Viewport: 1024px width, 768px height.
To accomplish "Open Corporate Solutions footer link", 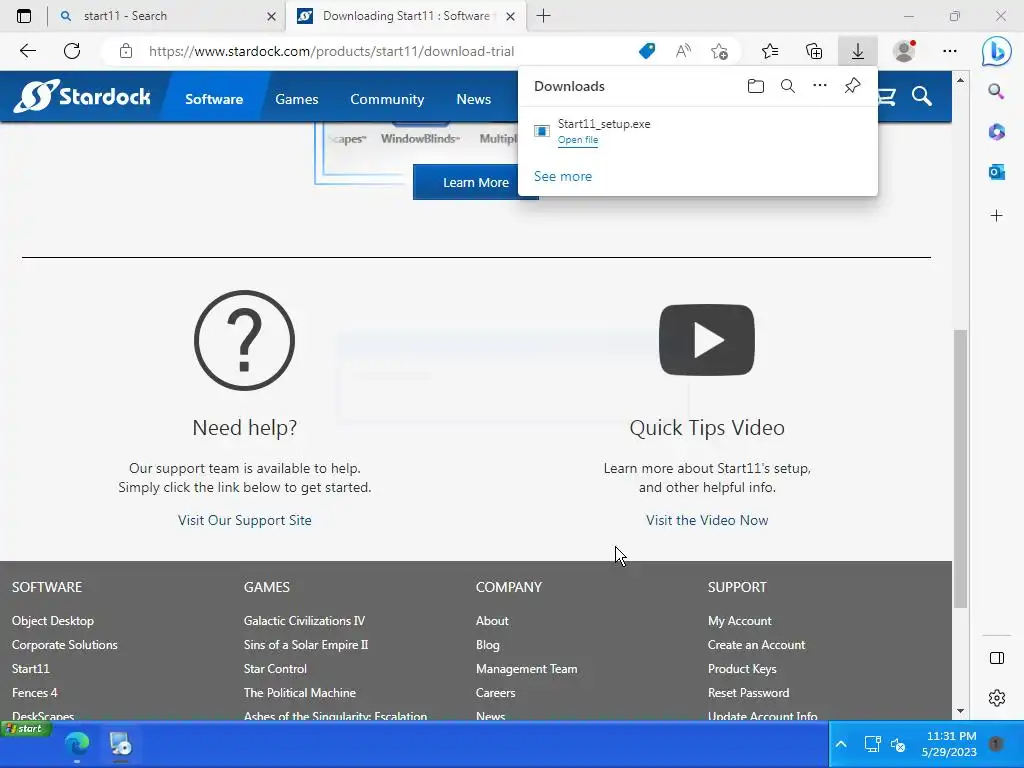I will tap(65, 645).
